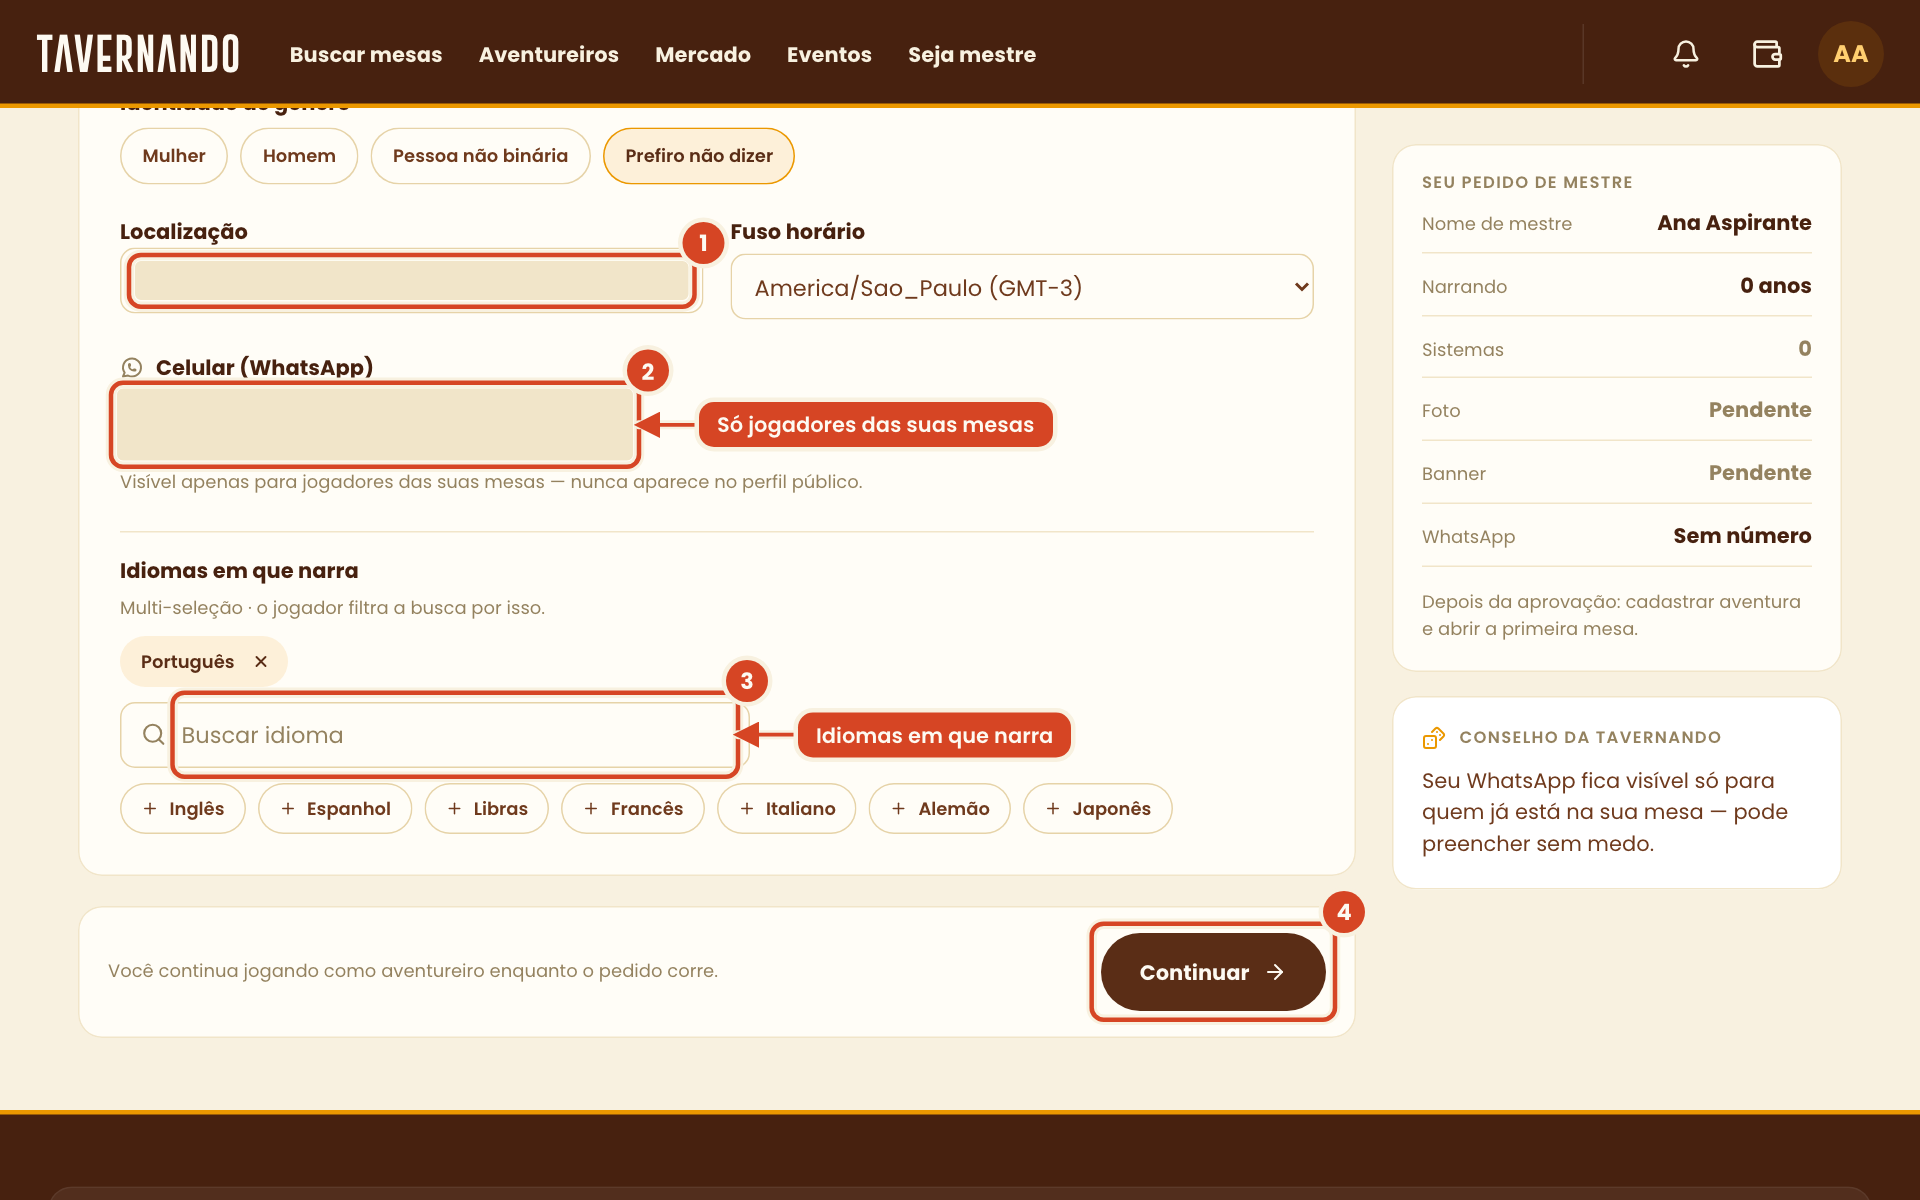1920x1200 pixels.
Task: Go to Buscar mesas
Action: point(366,54)
